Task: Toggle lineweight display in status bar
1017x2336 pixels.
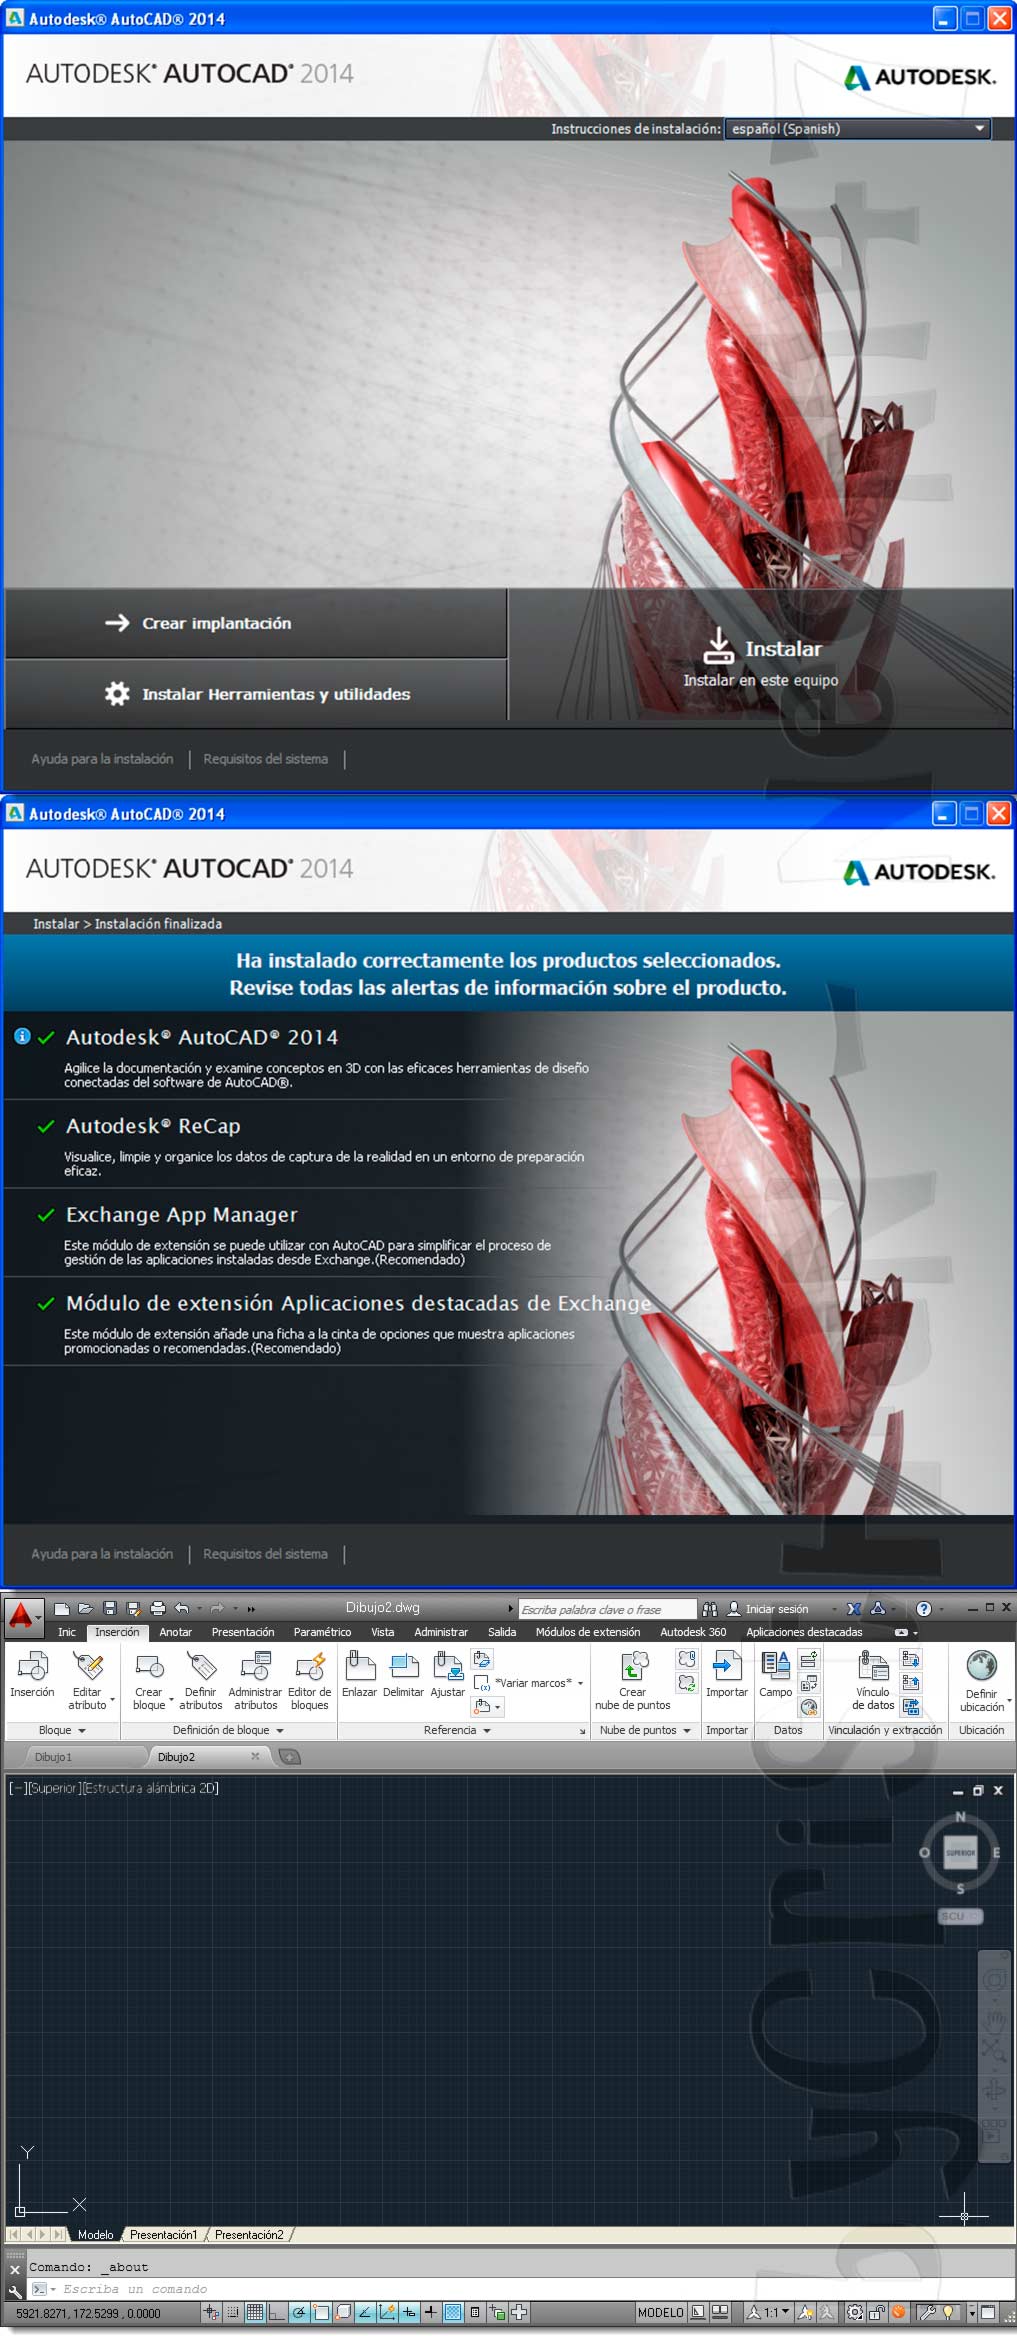Action: pyautogui.click(x=431, y=2312)
